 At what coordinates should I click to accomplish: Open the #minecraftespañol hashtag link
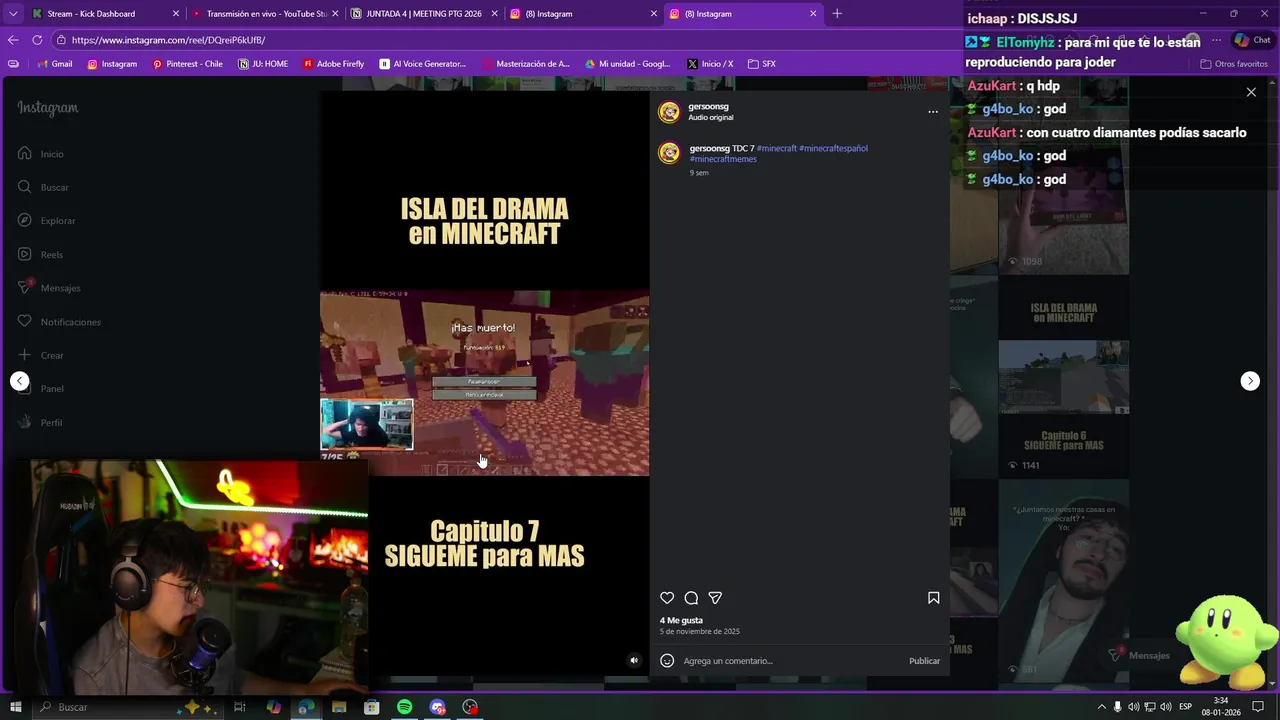[833, 148]
